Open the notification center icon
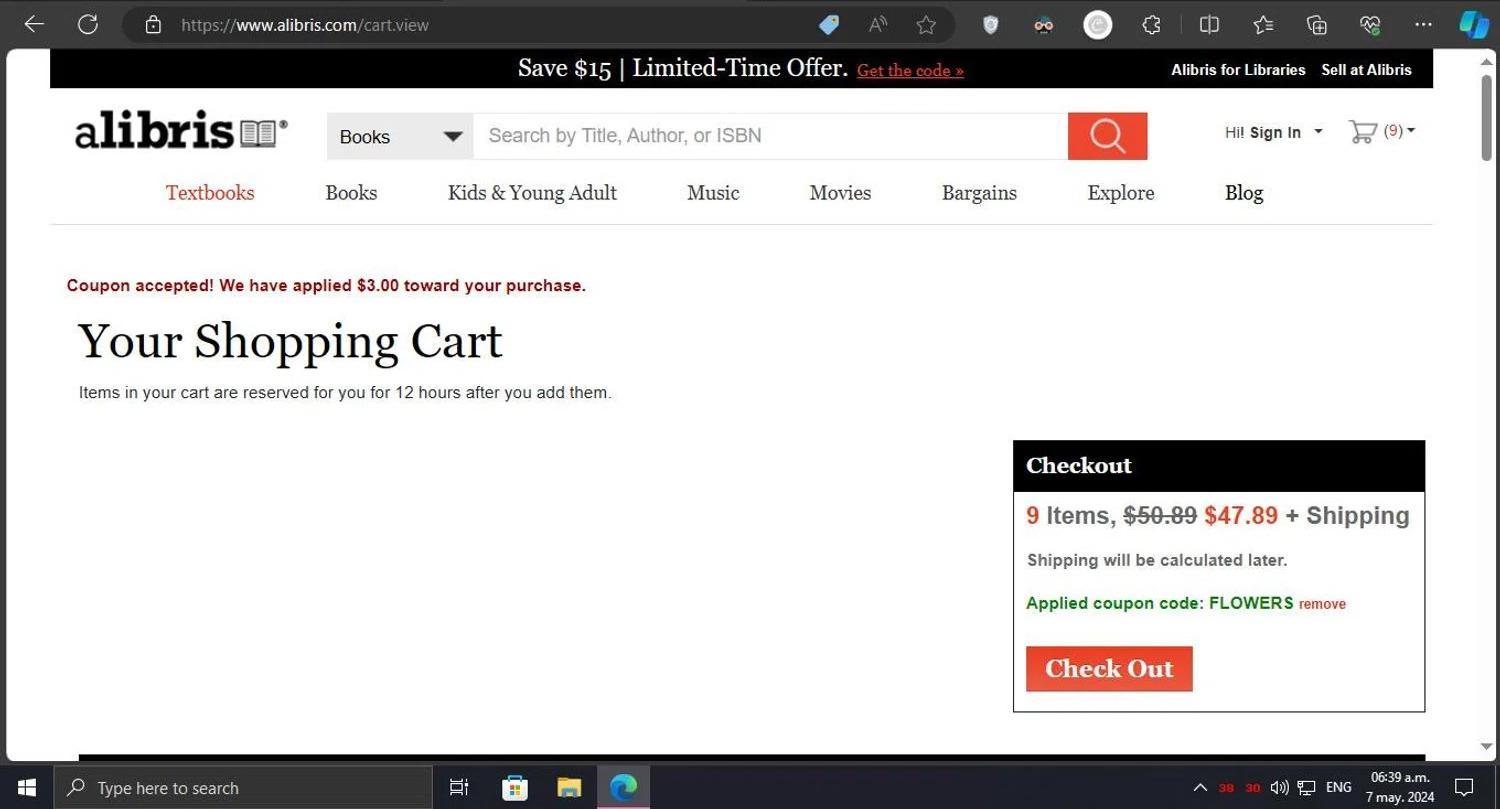This screenshot has width=1500, height=809. (x=1464, y=787)
